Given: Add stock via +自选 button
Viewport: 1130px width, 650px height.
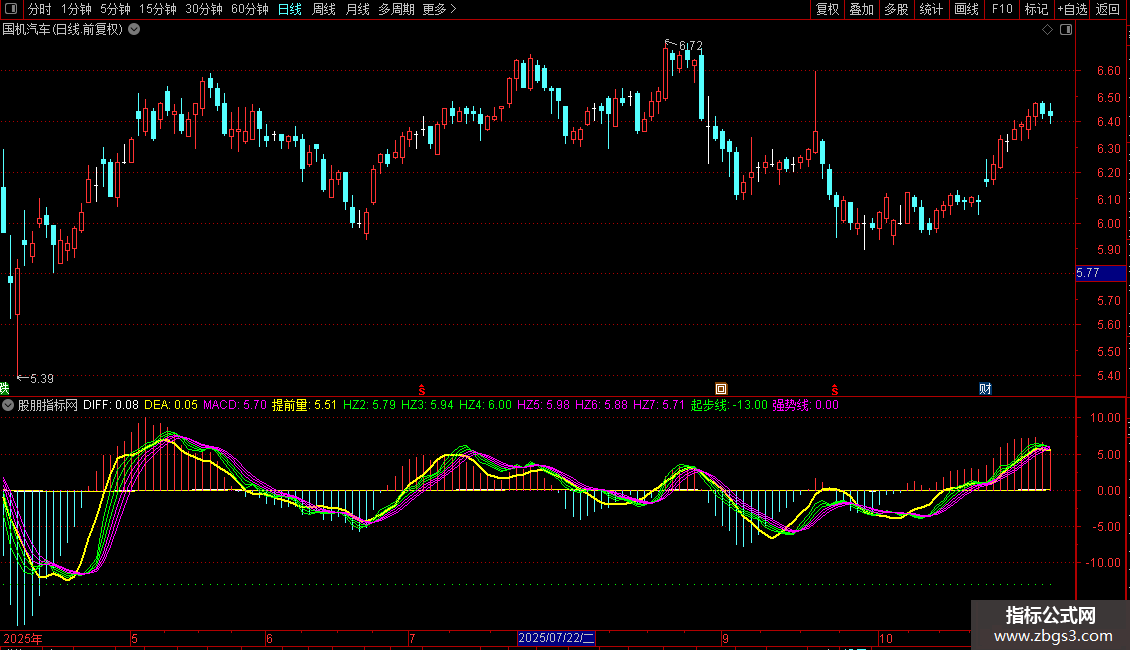Looking at the screenshot, I should click(1069, 10).
